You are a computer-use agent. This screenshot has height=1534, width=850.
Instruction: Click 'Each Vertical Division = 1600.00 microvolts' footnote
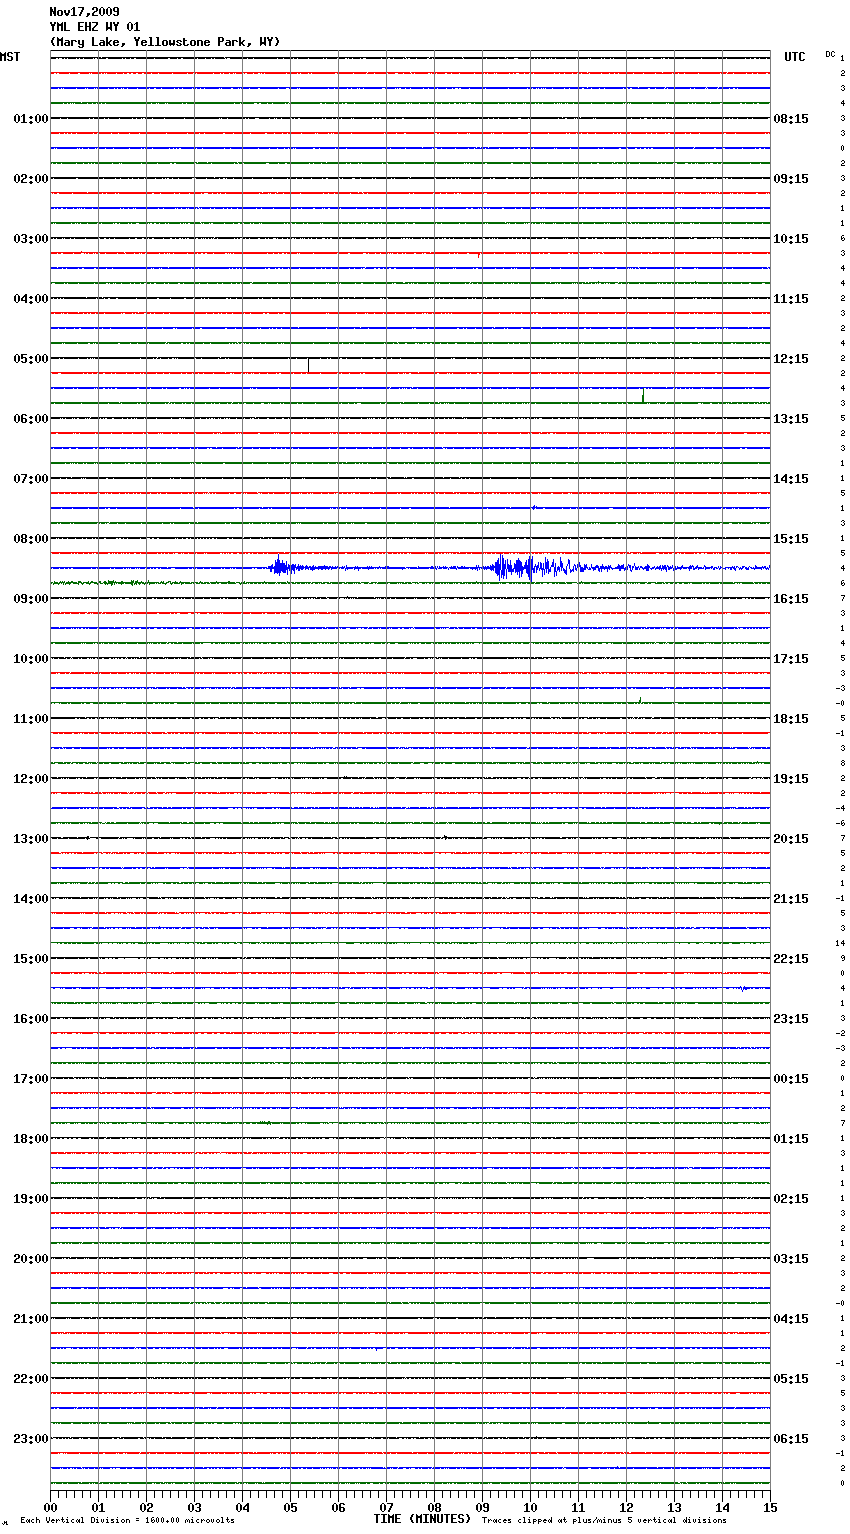coord(127,1521)
